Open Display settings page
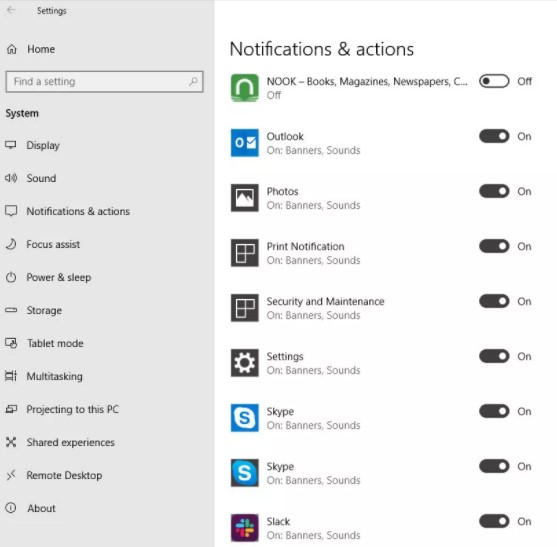 pos(43,145)
